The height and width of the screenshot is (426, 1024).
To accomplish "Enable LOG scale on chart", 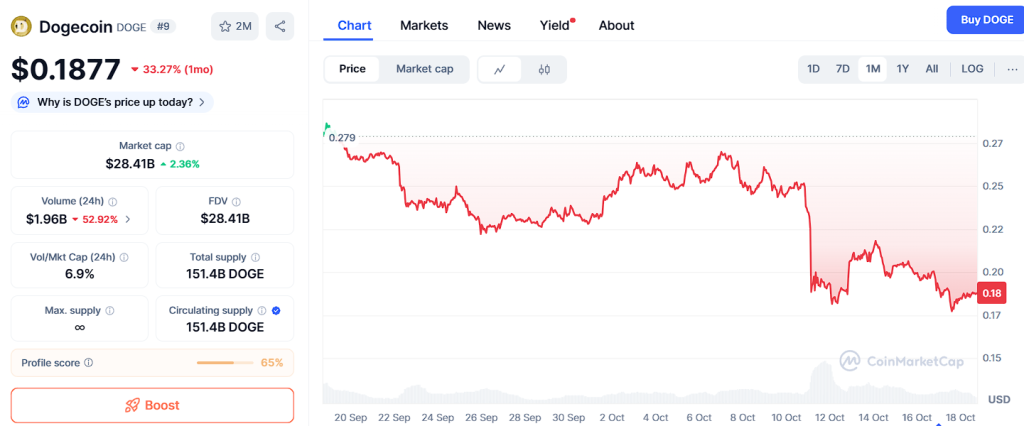I will (x=972, y=69).
